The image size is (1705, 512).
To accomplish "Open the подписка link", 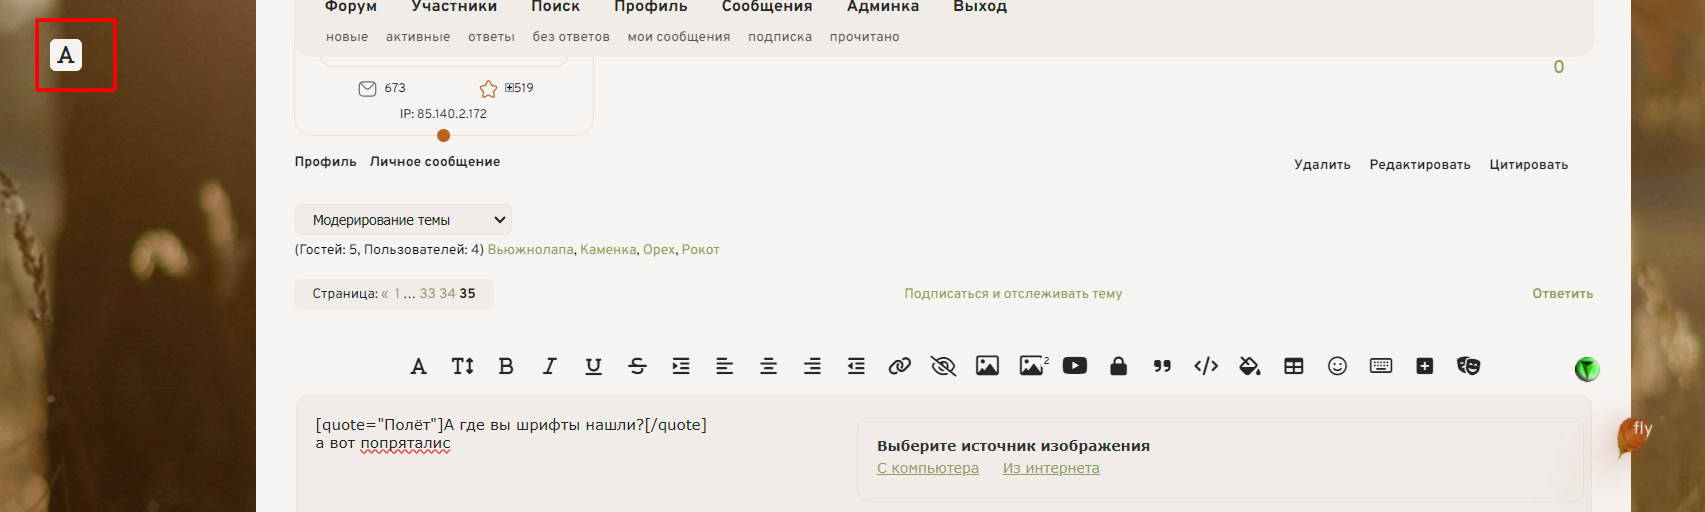I will pos(780,37).
